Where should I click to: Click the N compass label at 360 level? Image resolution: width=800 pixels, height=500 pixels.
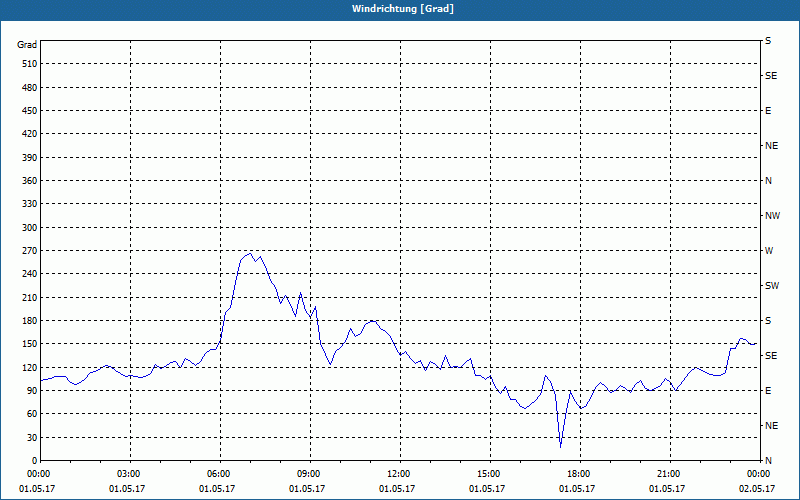769,181
